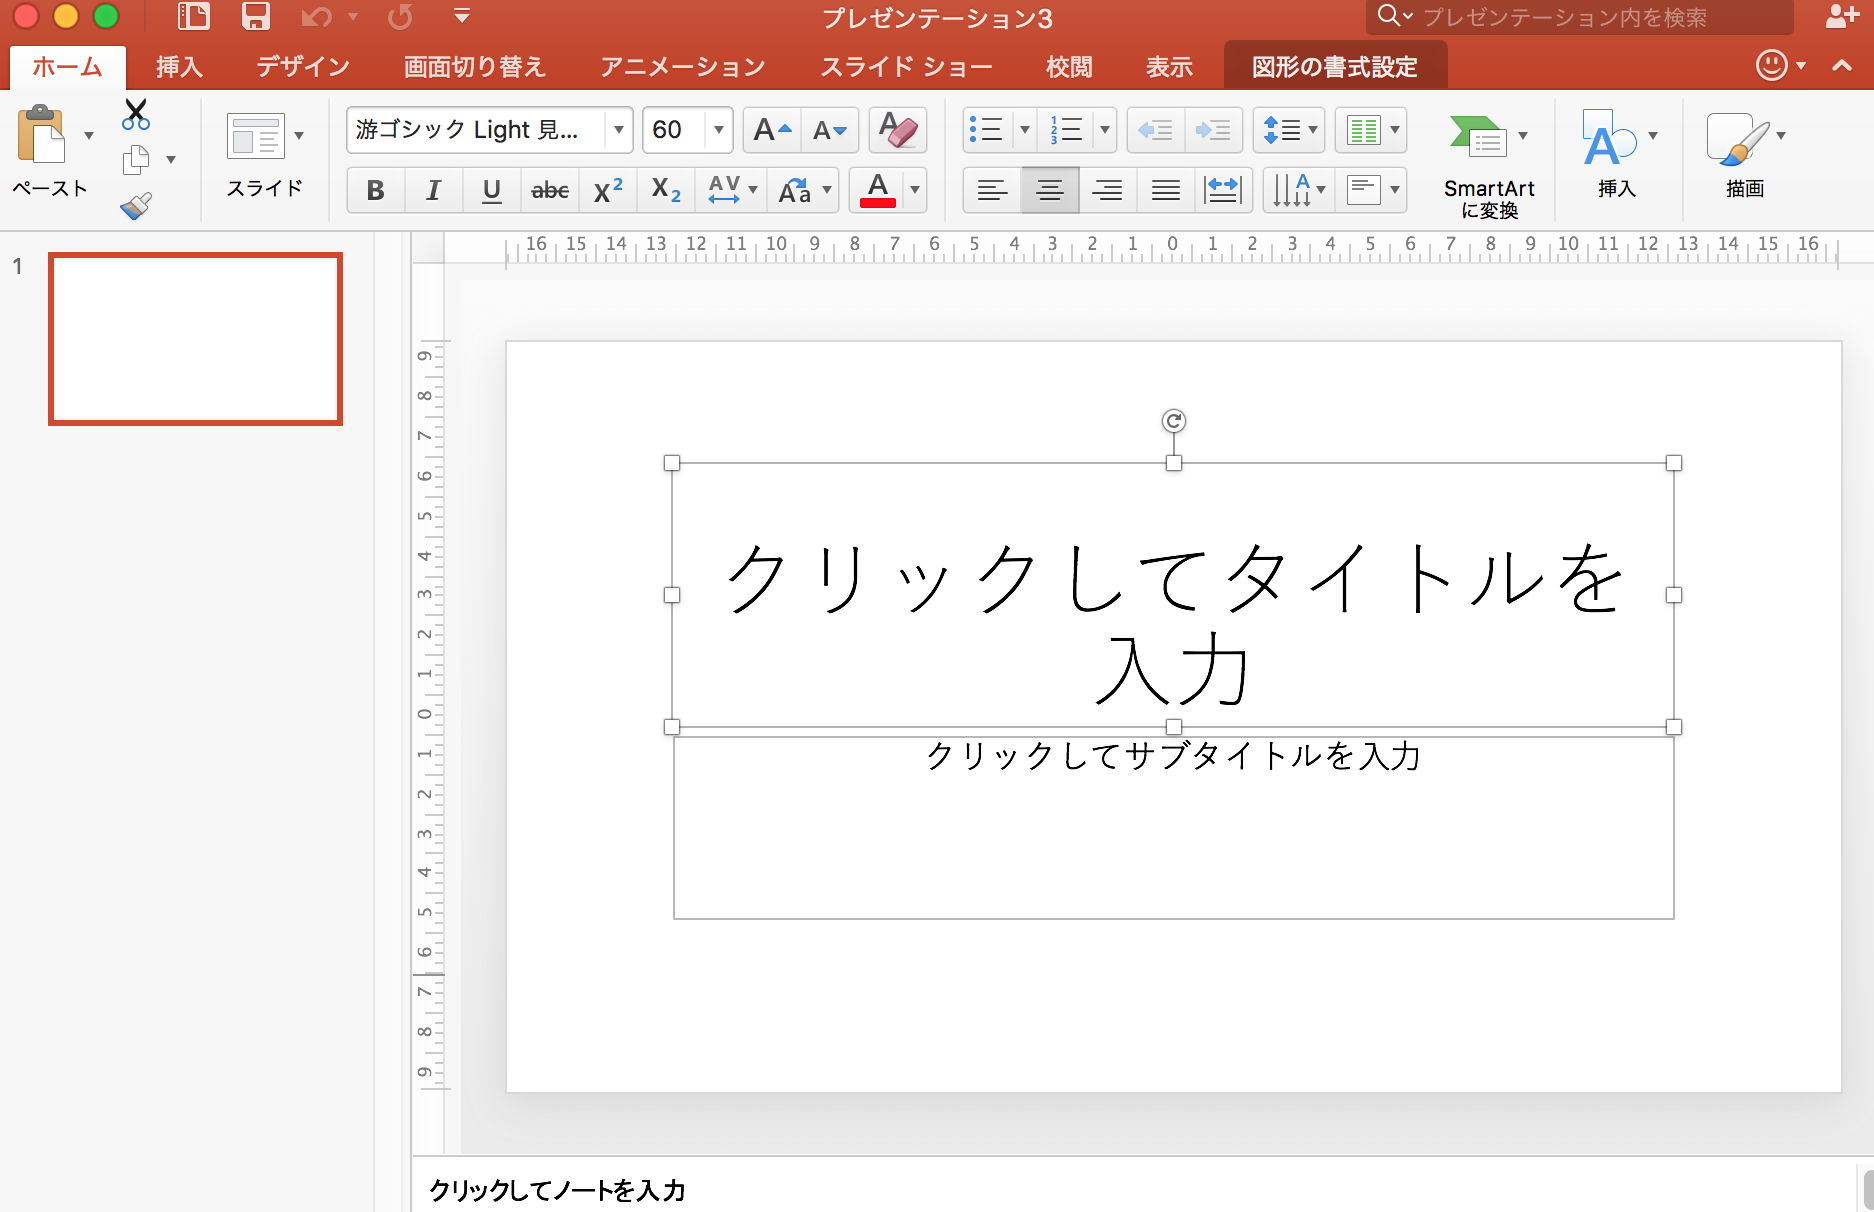
Task: Click the Convert to SmartArt icon
Action: point(1478,137)
